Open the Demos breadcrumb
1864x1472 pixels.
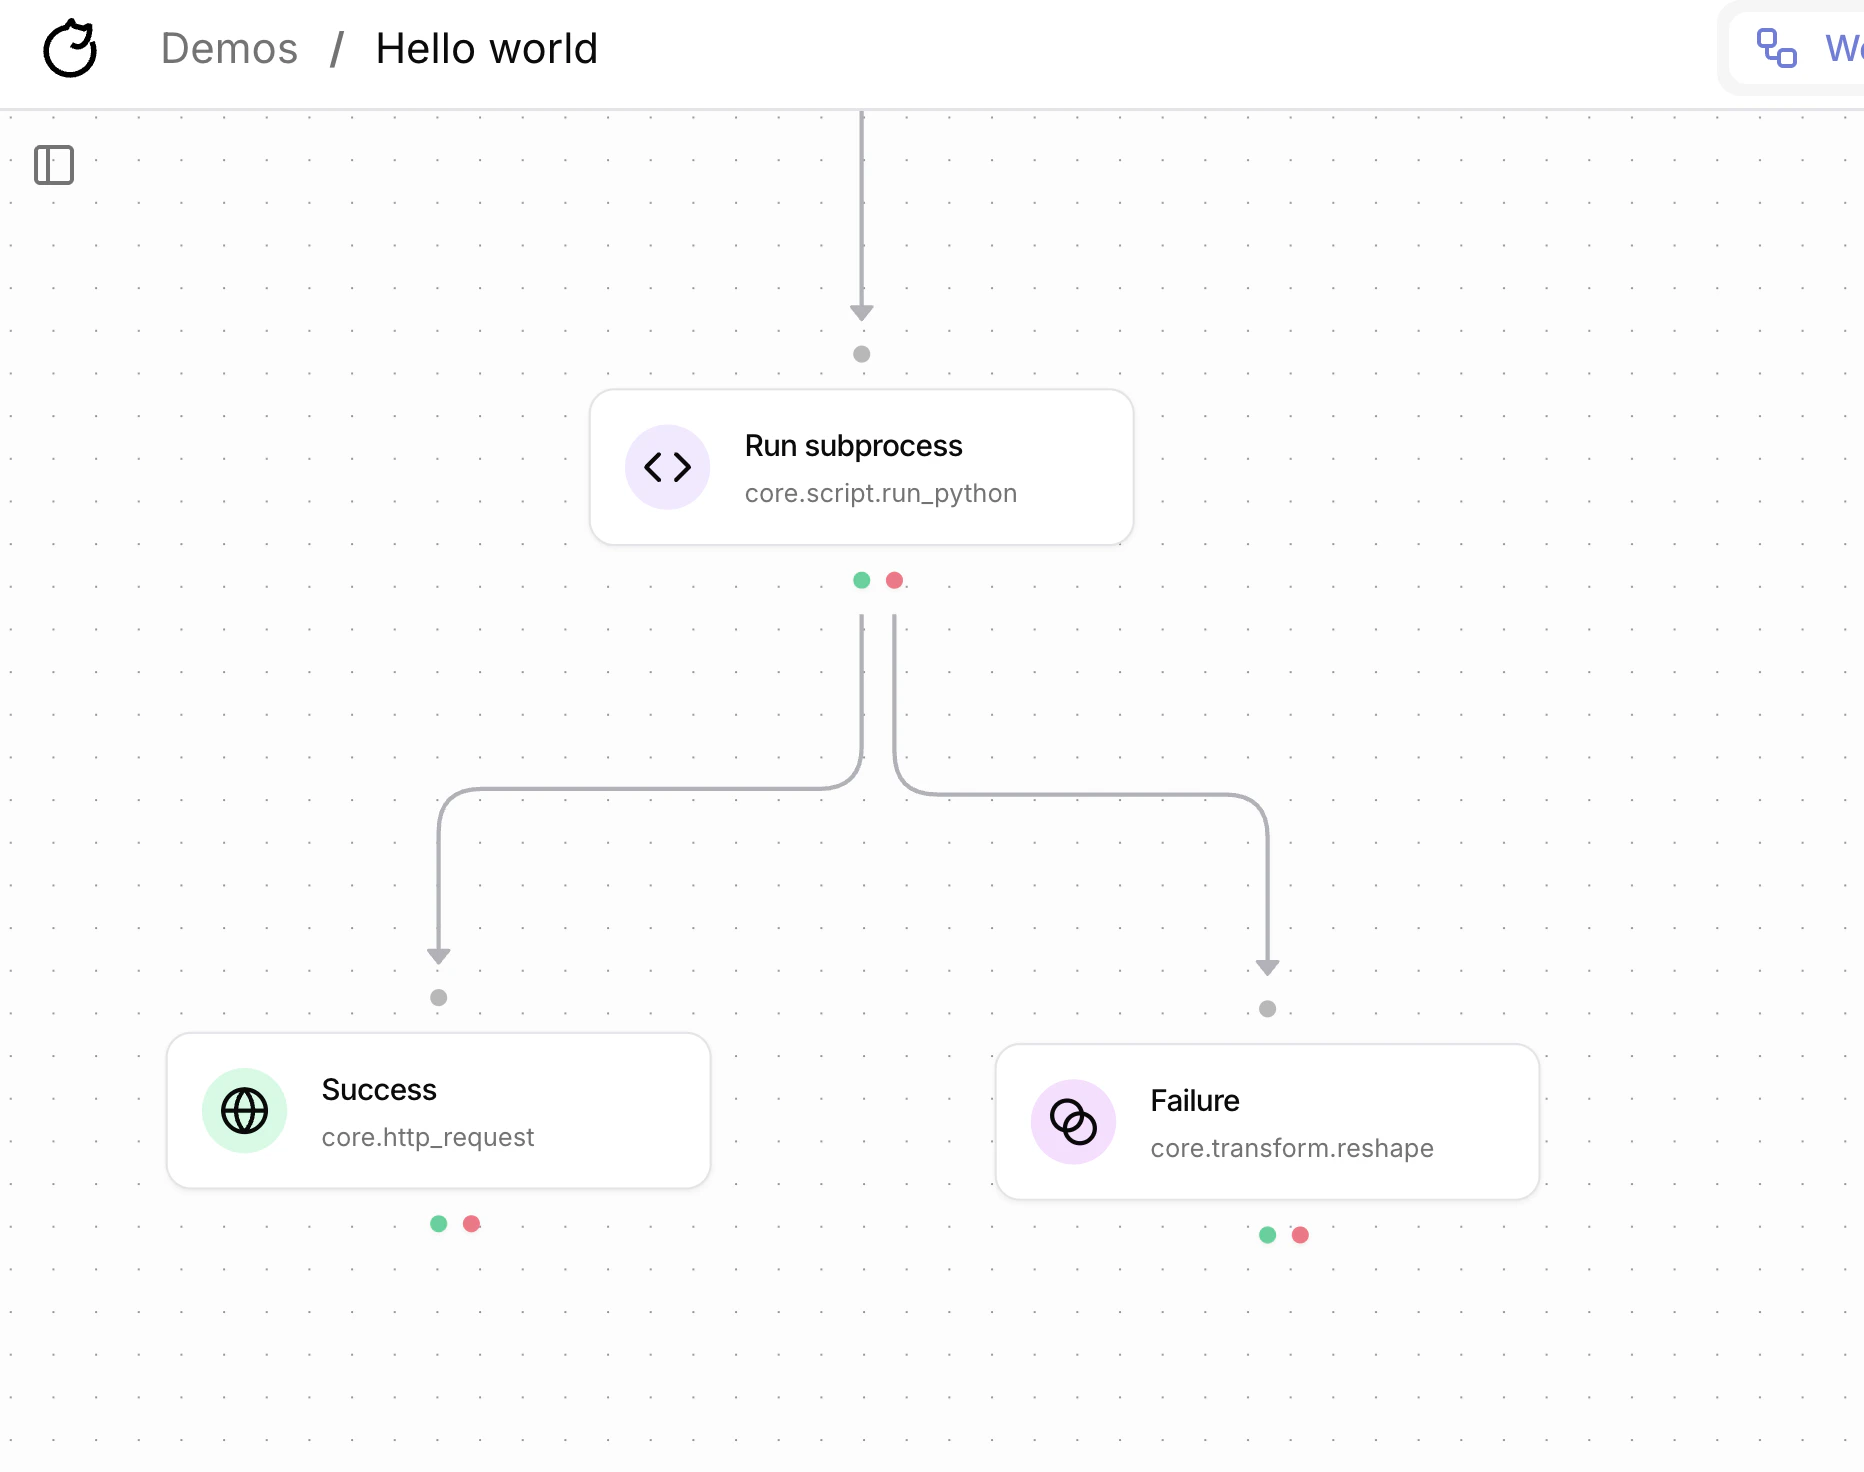coord(229,48)
